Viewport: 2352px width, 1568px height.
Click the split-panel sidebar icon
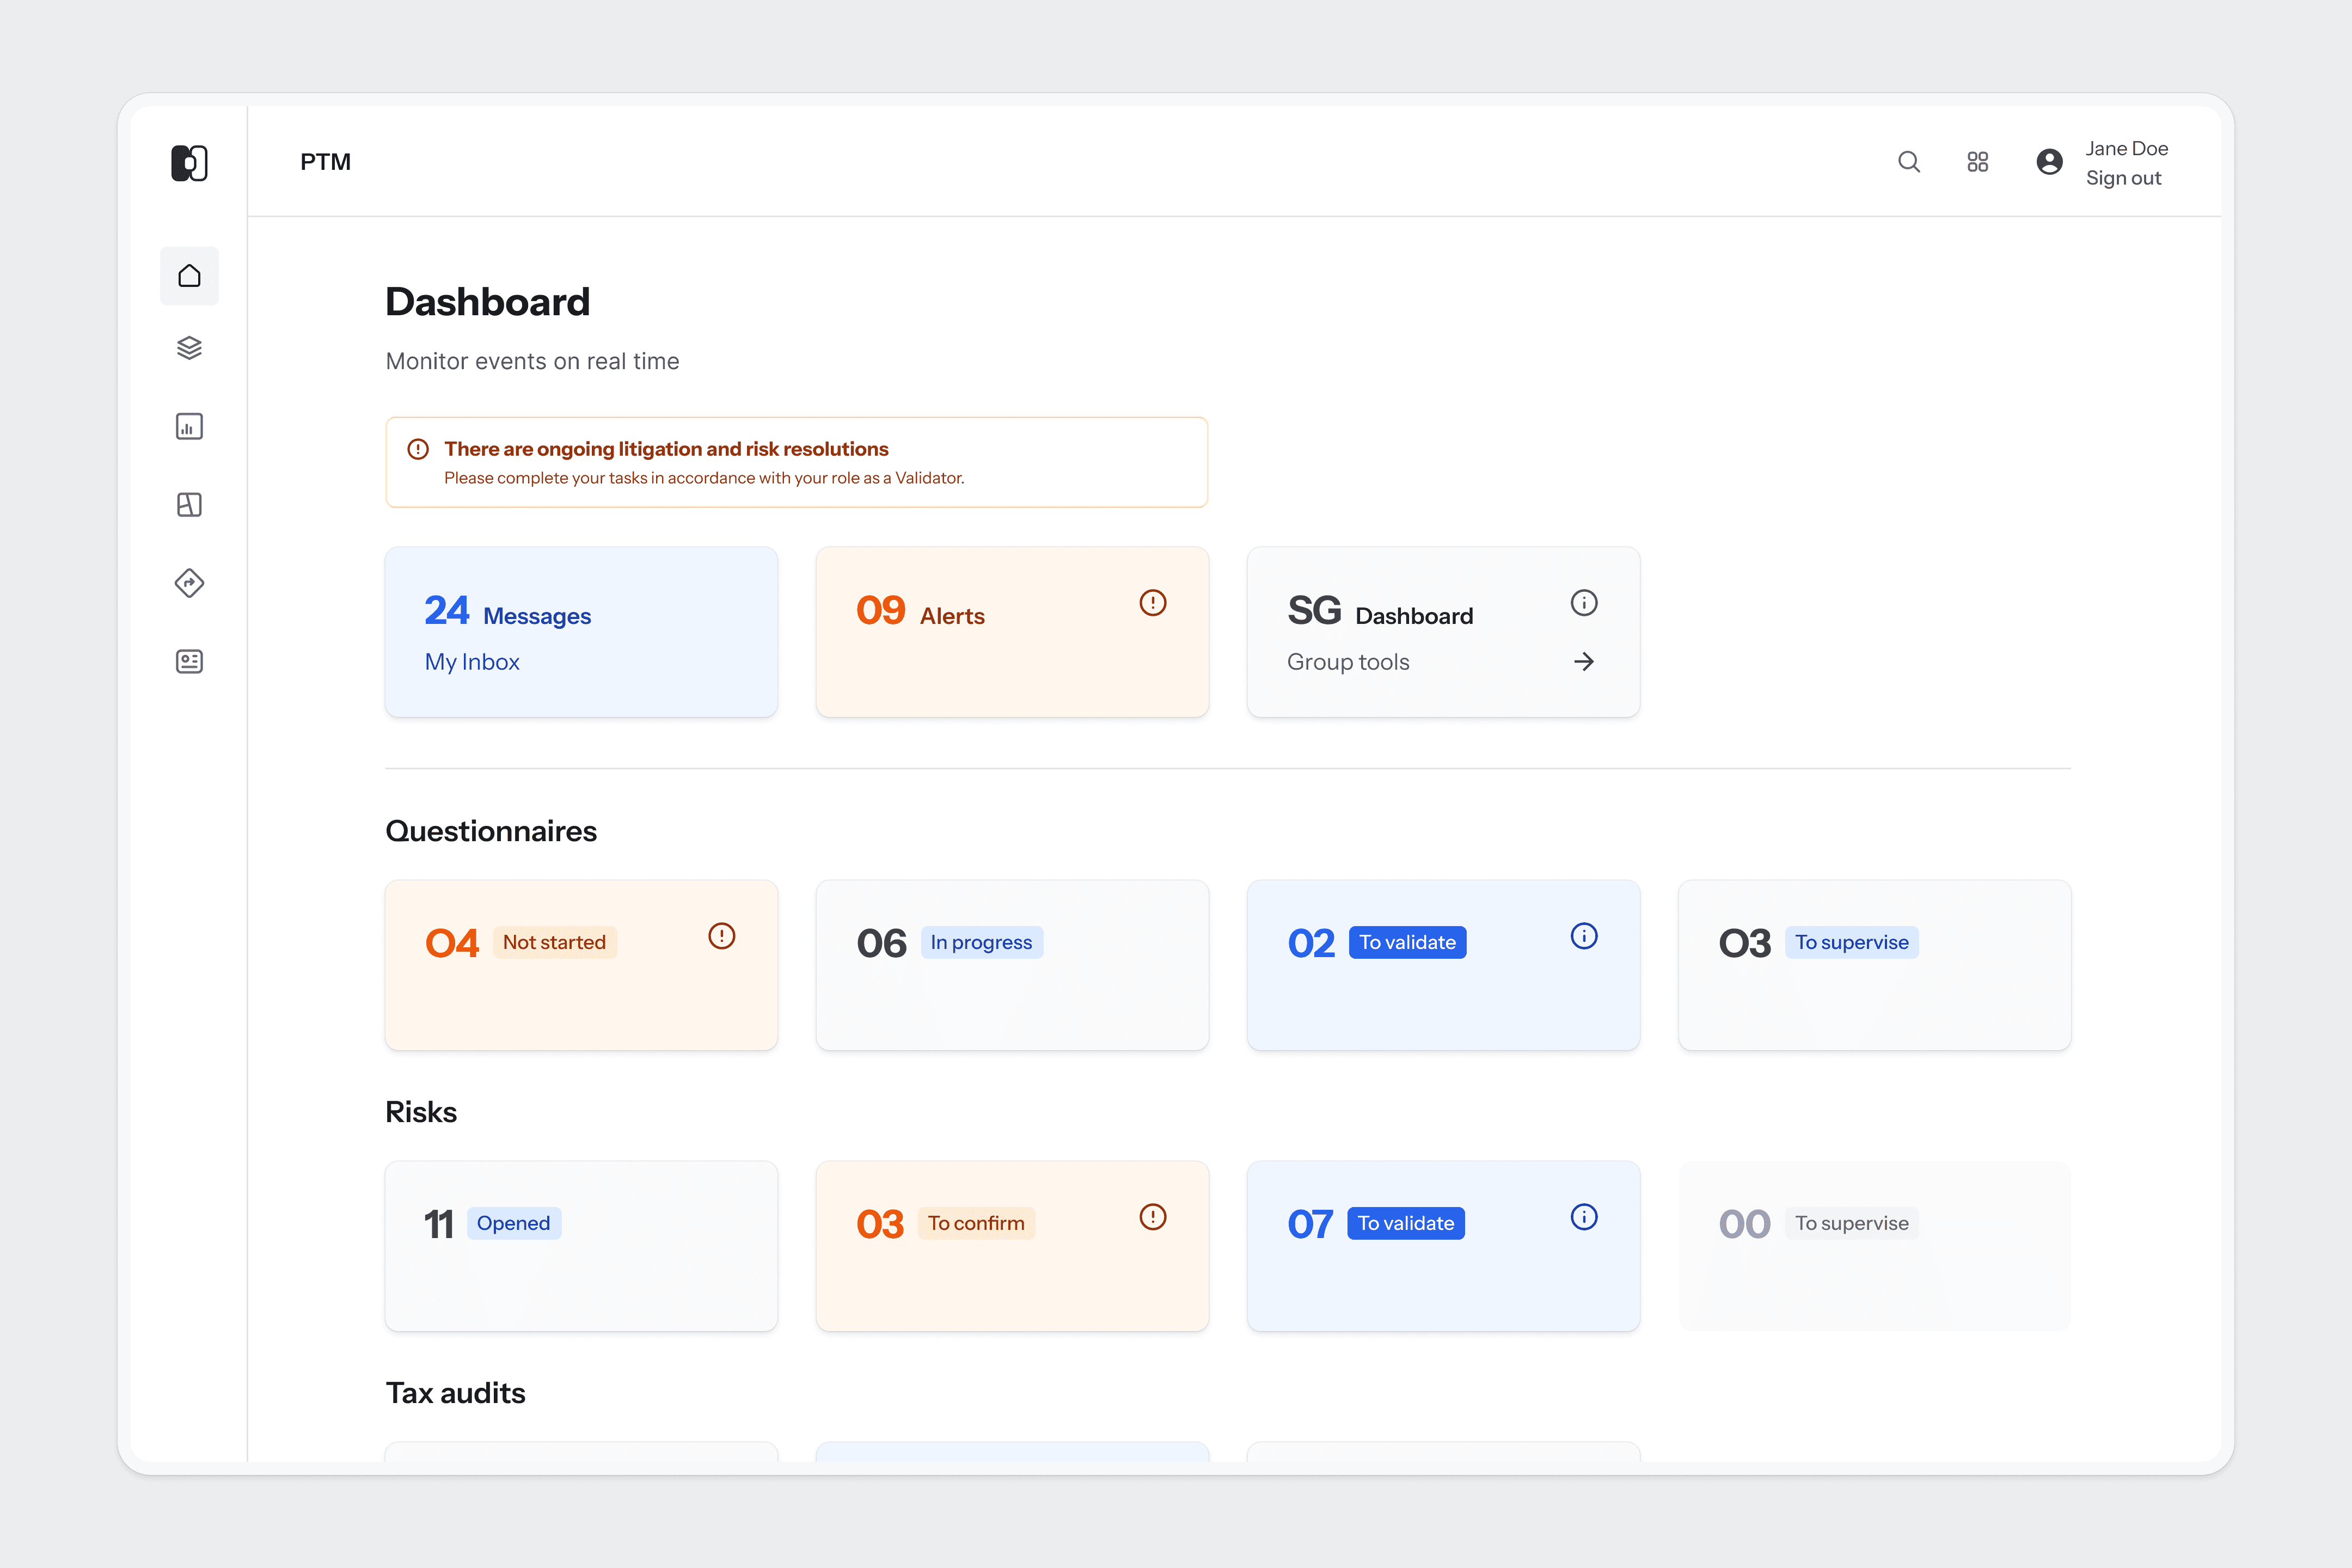click(x=189, y=505)
